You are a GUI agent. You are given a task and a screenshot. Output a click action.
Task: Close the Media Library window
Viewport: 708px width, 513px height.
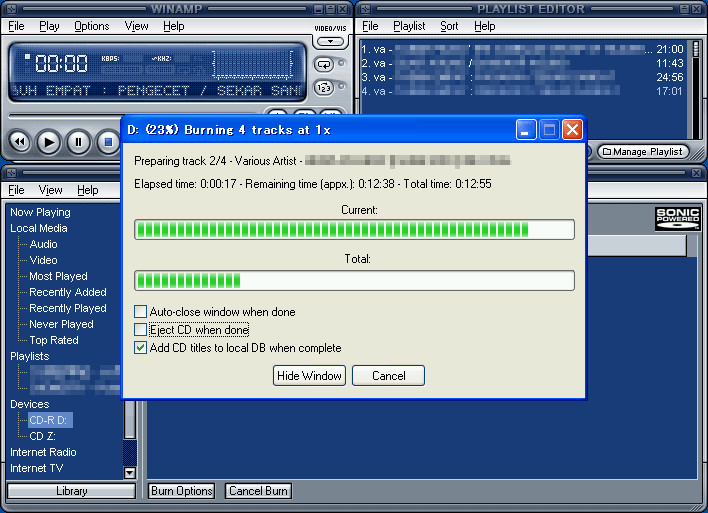[697, 173]
